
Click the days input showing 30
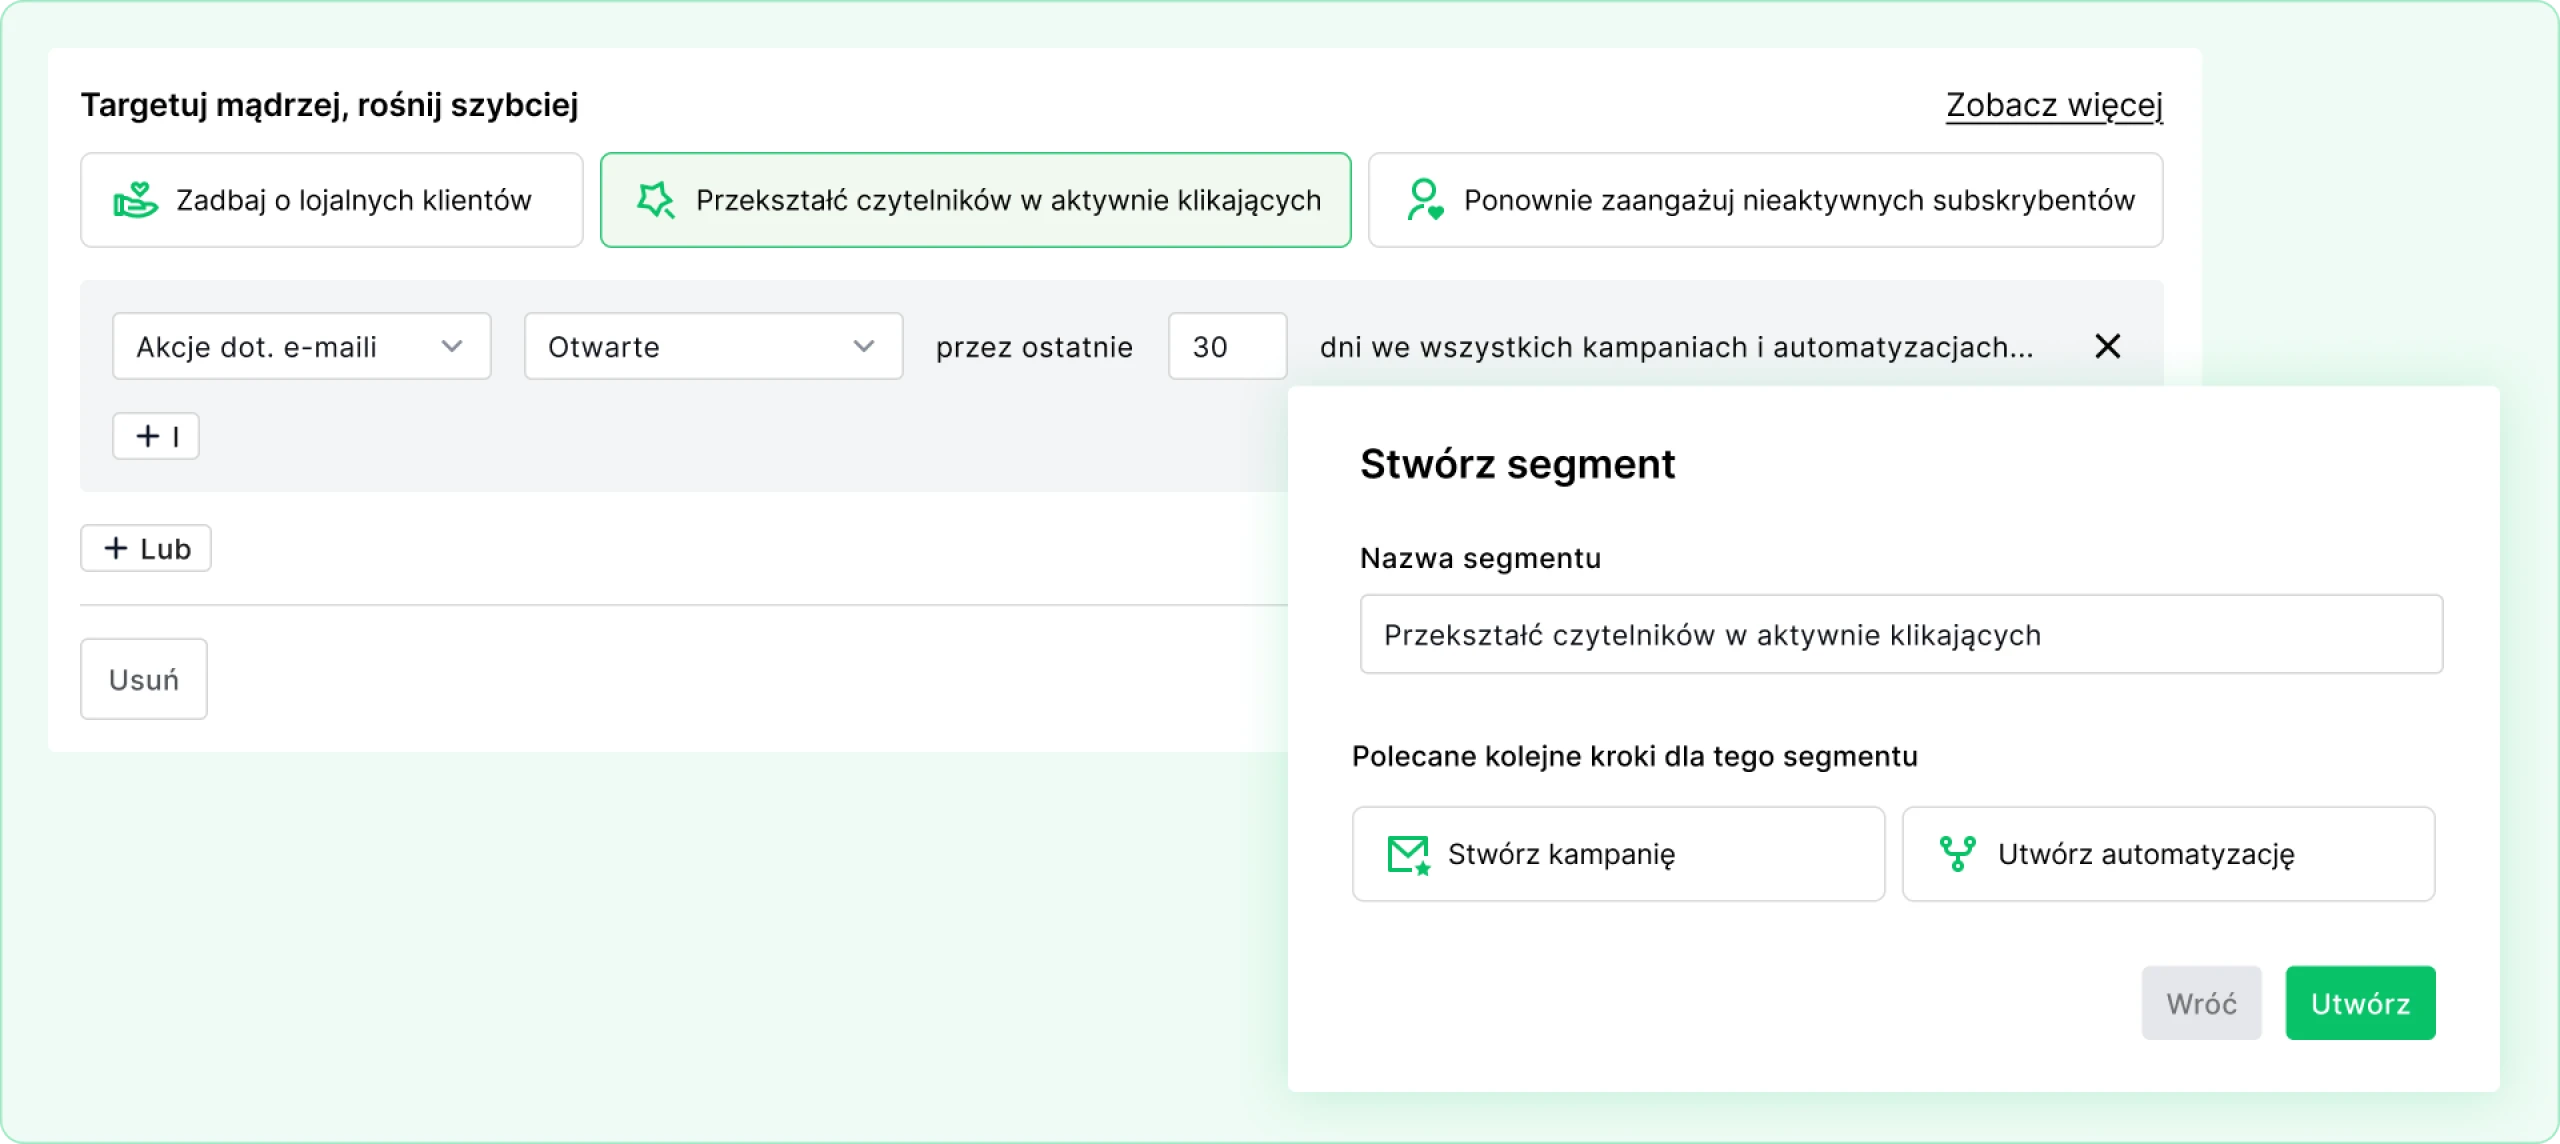pos(1227,346)
